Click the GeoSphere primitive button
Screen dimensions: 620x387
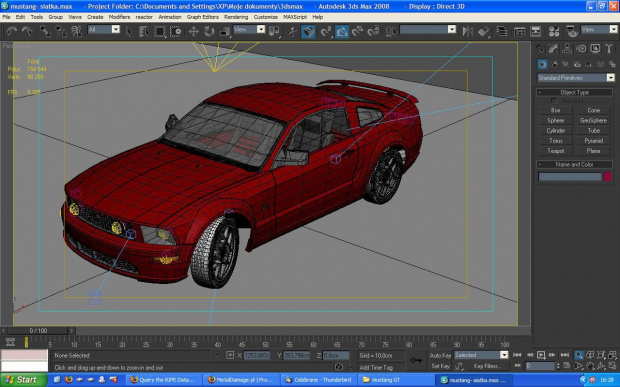[593, 120]
